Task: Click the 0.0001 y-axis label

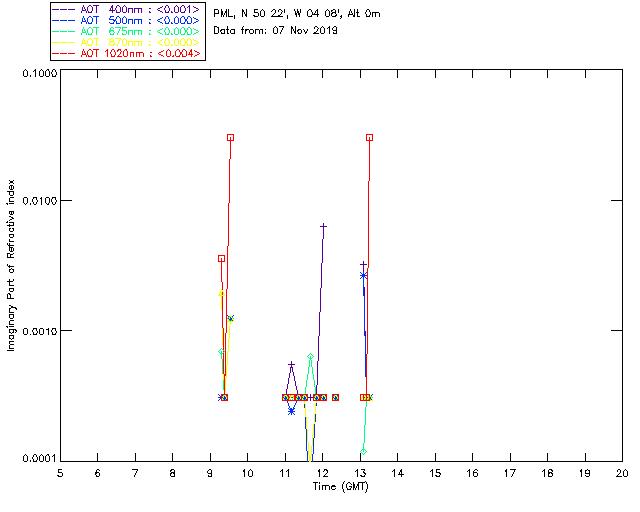Action: point(40,459)
